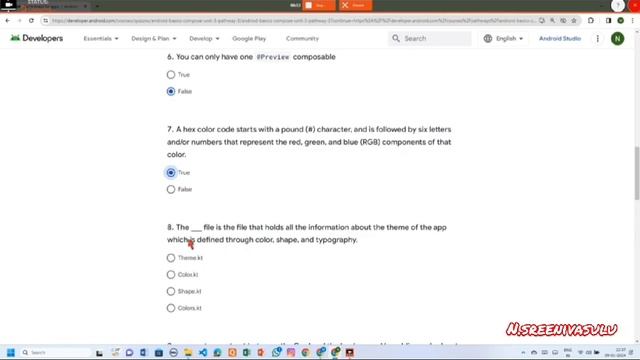
Task: Open the PowerPoint icon in taskbar
Action: [x=261, y=352]
